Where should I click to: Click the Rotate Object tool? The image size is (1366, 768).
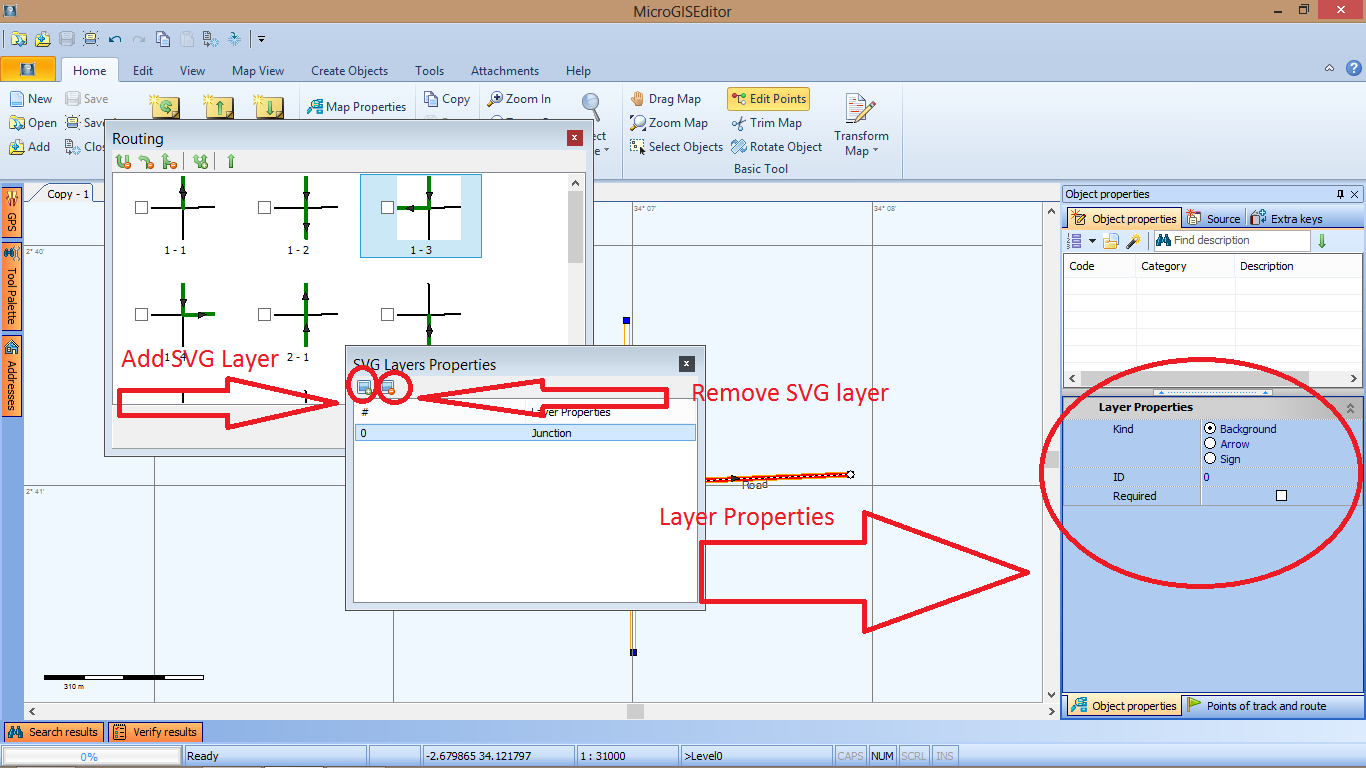coord(776,147)
